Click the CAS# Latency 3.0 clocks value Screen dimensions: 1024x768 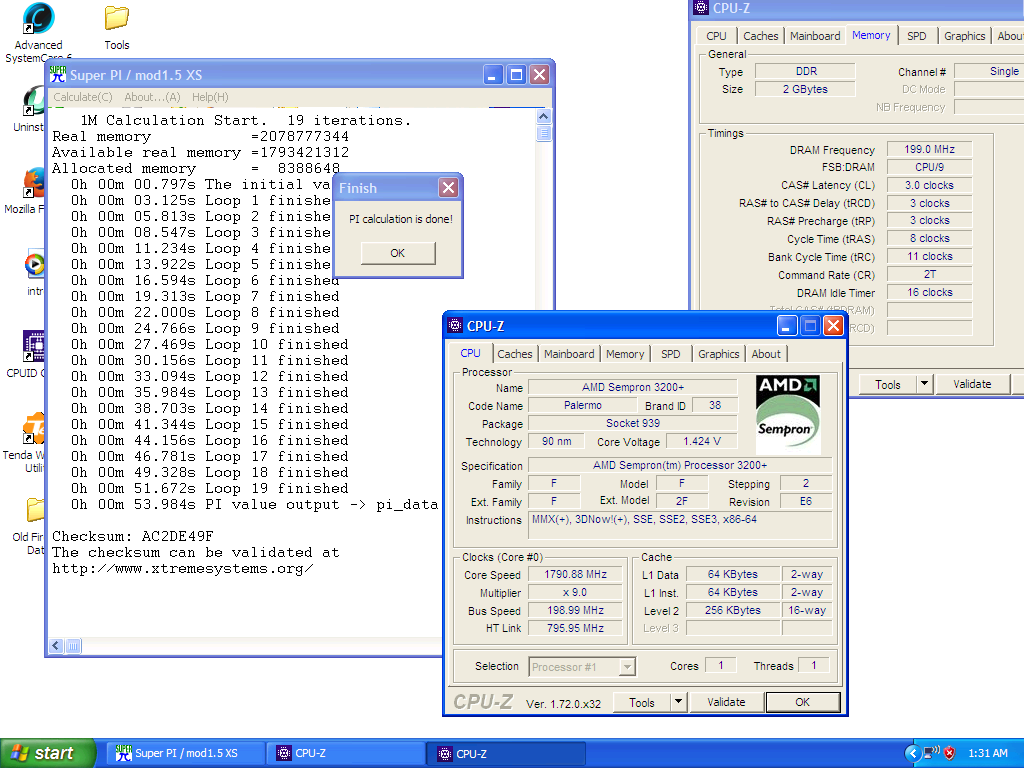click(929, 185)
